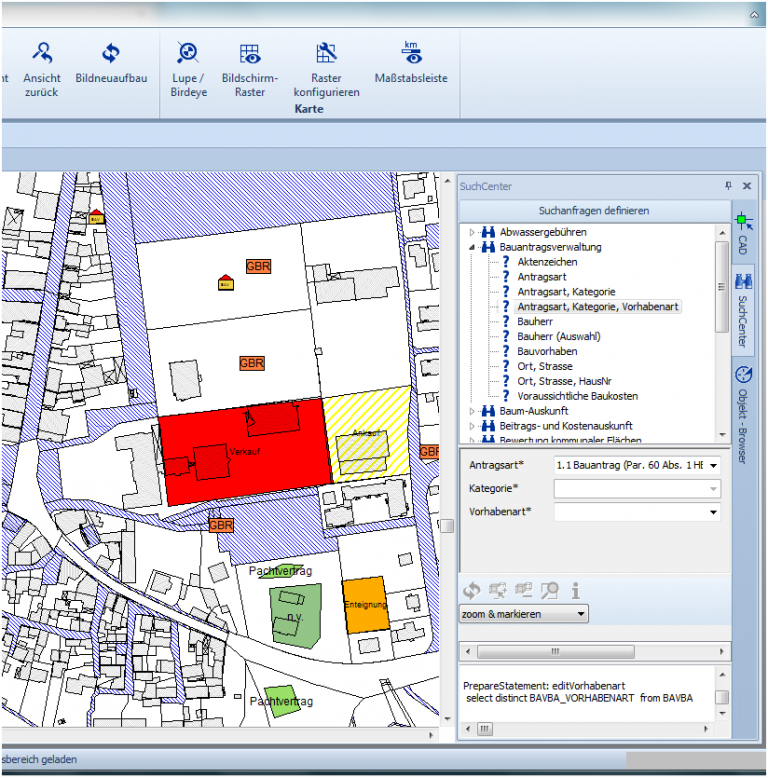The height and width of the screenshot is (778, 768).
Task: Click the magnifier search icon in SuchCenter toolbar
Action: point(549,590)
